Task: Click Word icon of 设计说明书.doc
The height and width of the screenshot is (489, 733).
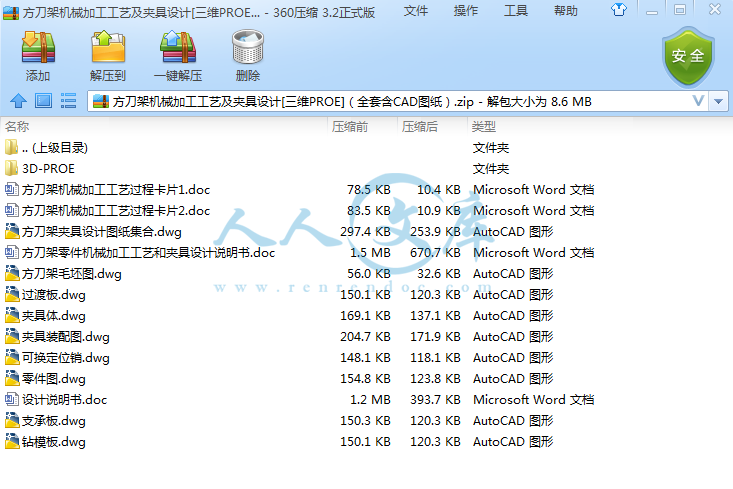Action: pos(12,399)
